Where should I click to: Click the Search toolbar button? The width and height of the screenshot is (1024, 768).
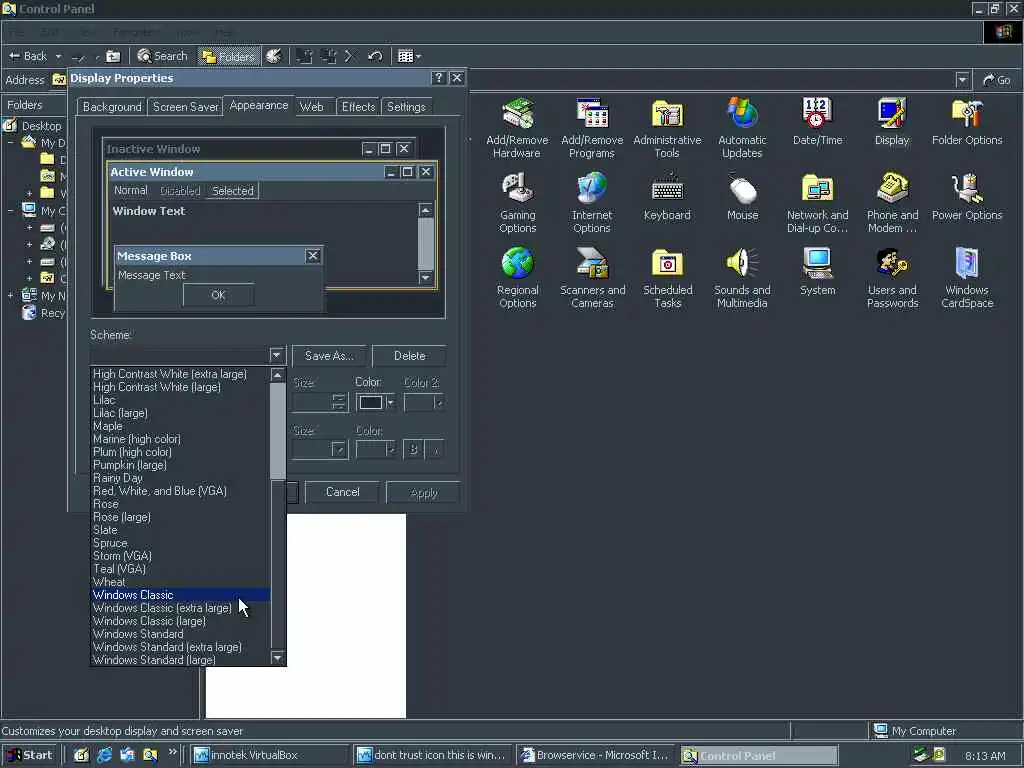click(x=163, y=56)
